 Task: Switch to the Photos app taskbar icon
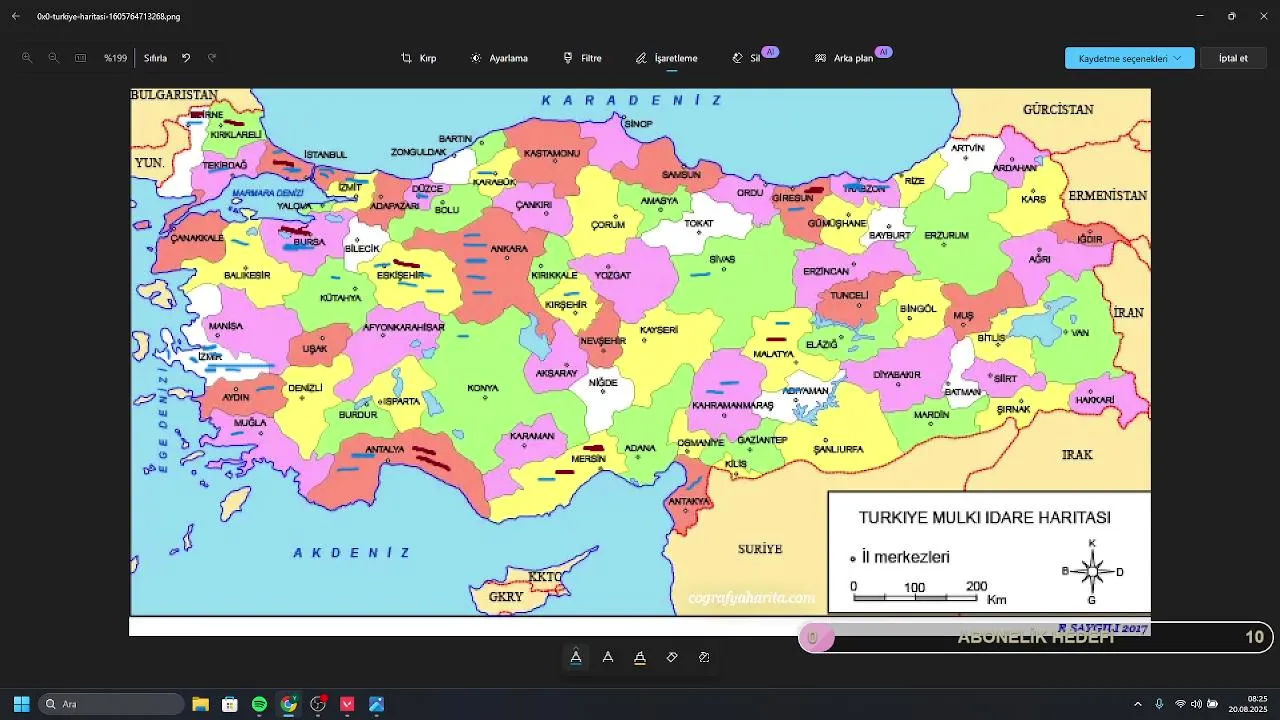point(376,704)
